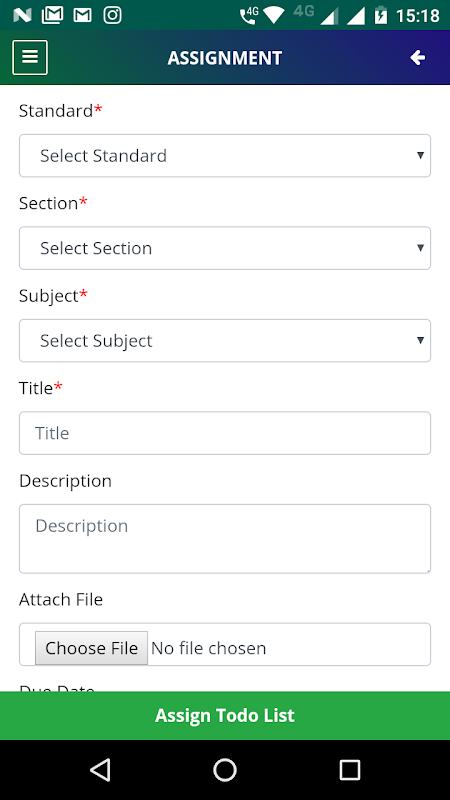This screenshot has height=800, width=450.
Task: Tap the battery charging icon
Action: [381, 15]
